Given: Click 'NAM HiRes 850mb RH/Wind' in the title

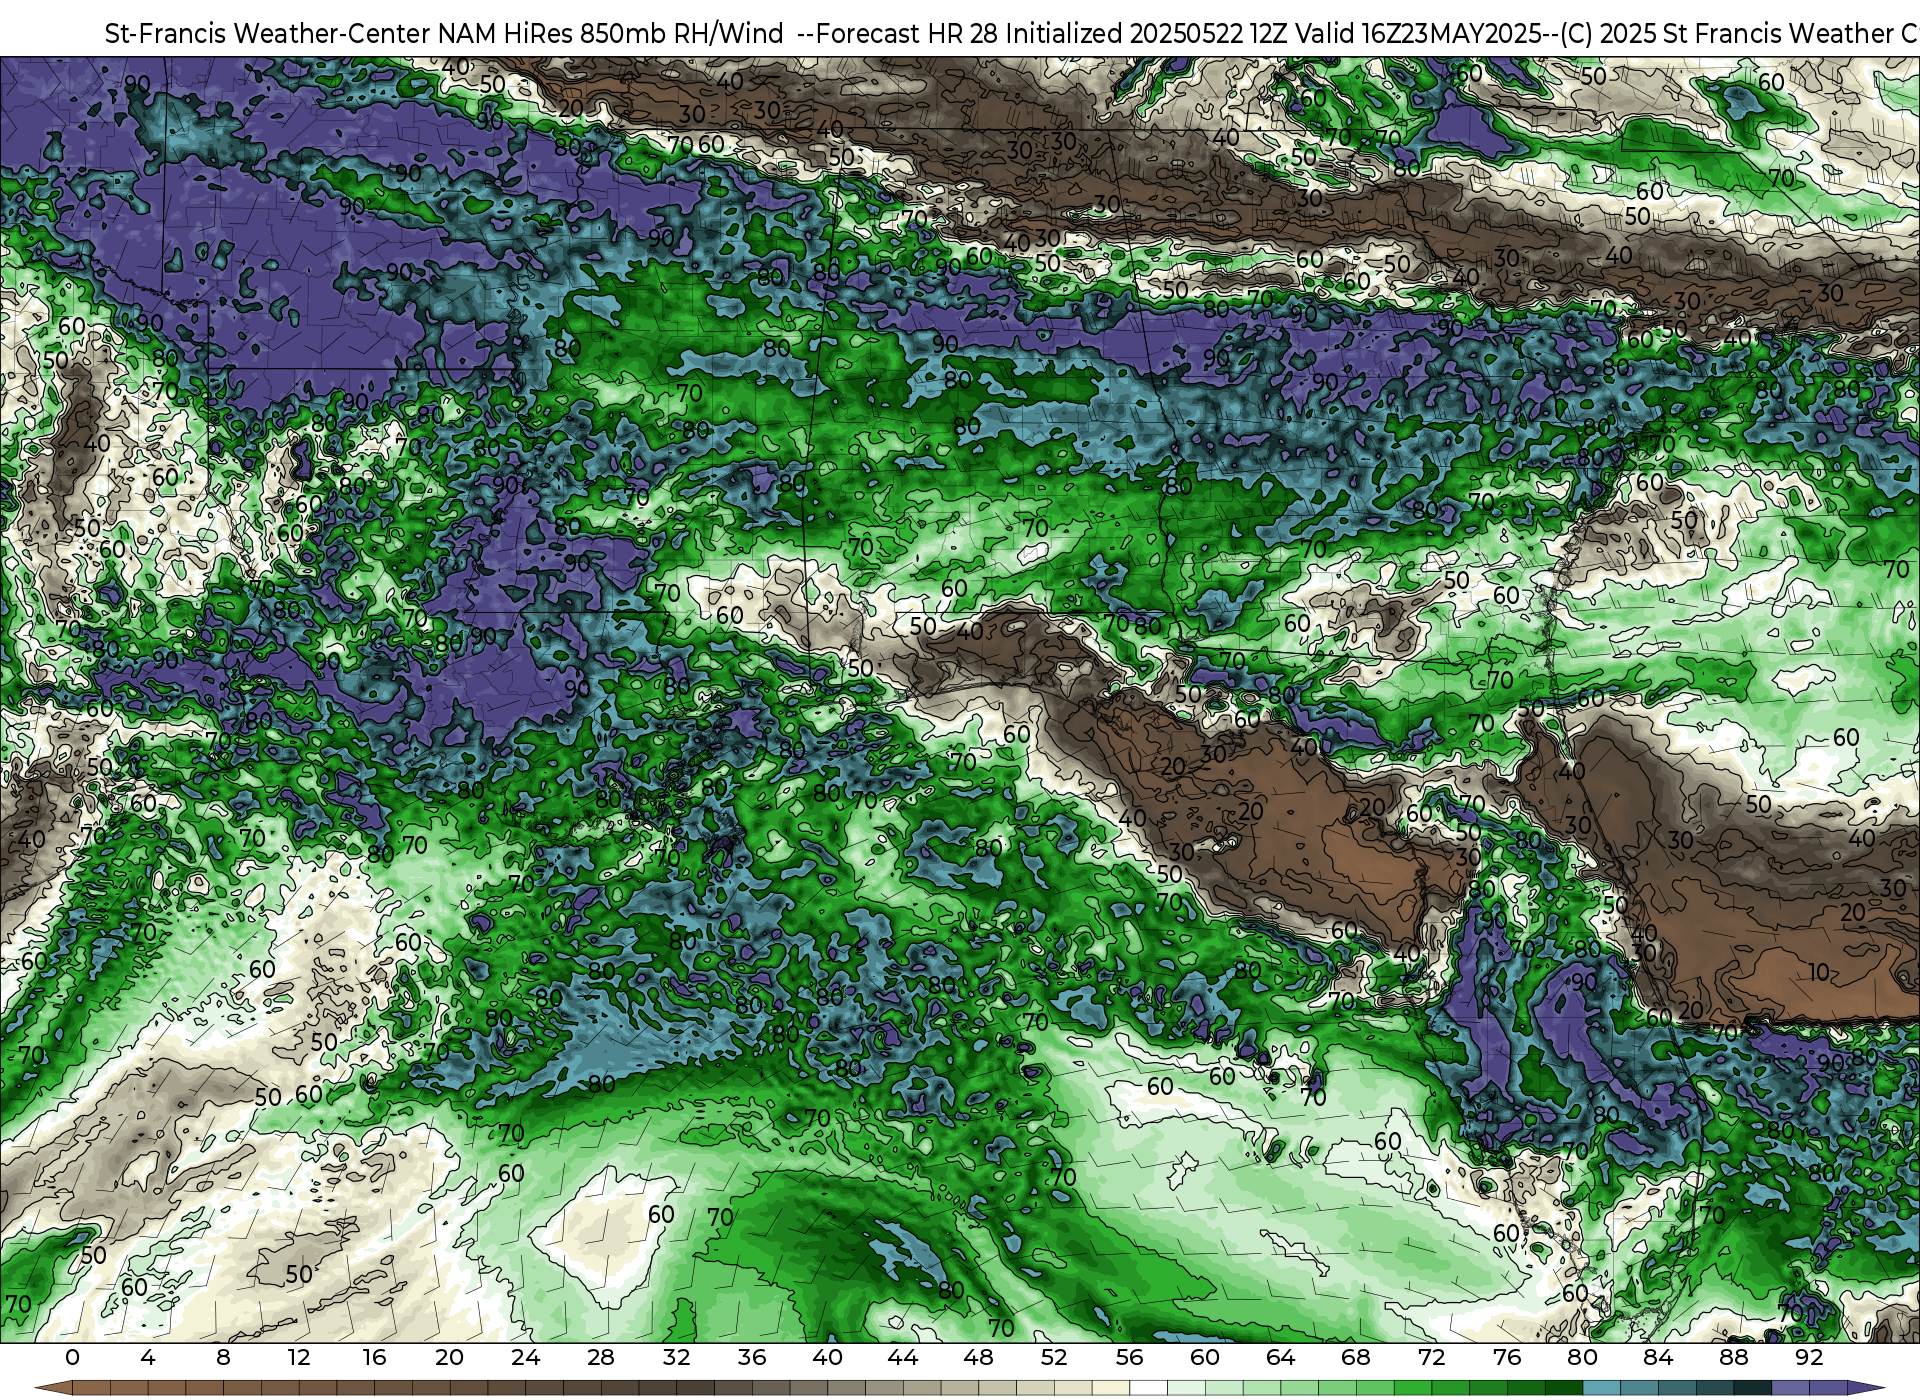Looking at the screenshot, I should pos(611,34).
